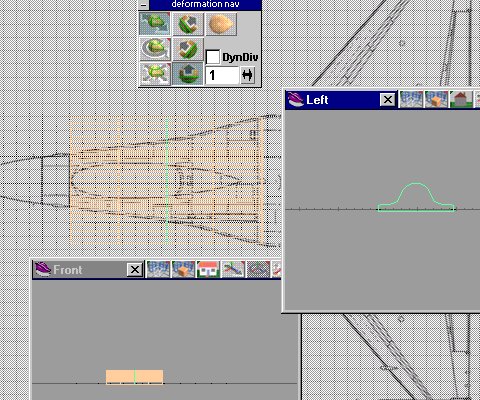The width and height of the screenshot is (480, 400).
Task: Select the pull/push deformation tool in top row
Action: point(188,24)
